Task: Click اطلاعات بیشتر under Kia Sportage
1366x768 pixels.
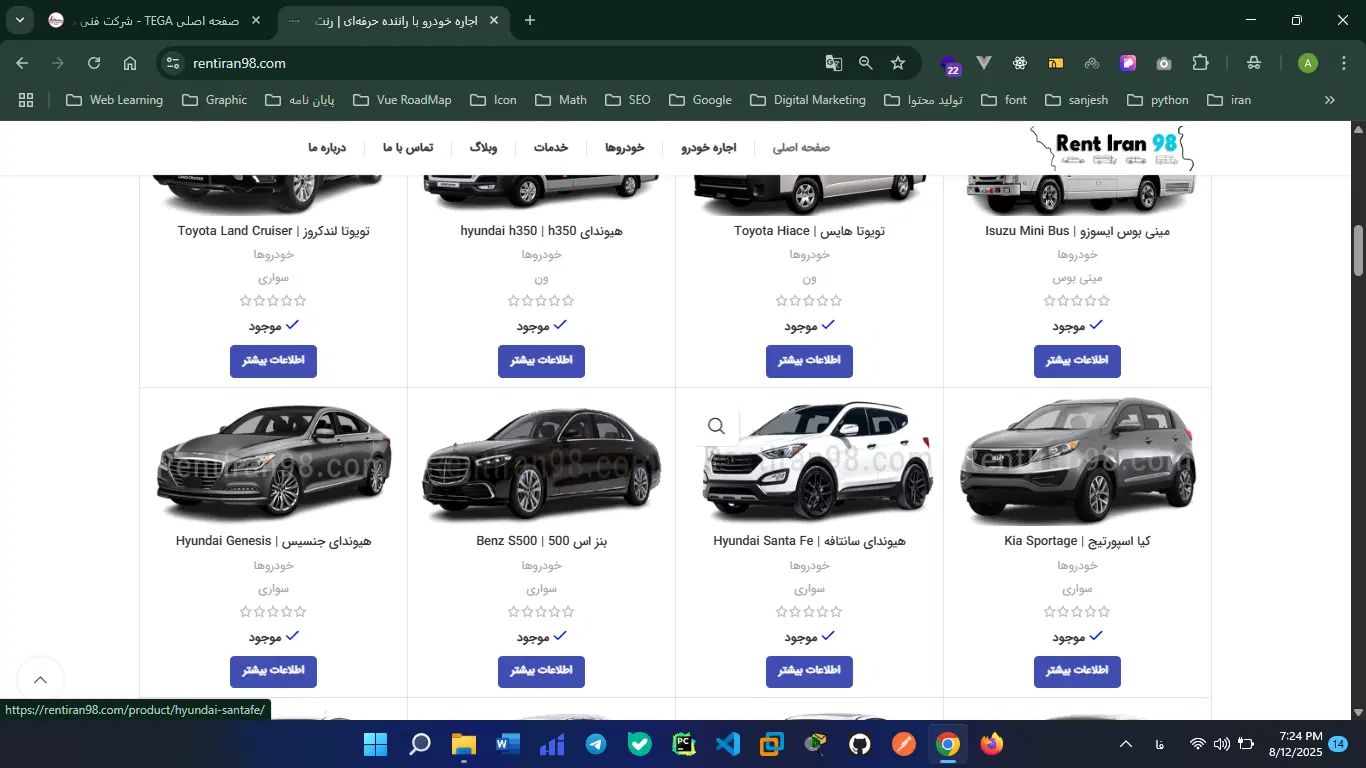Action: [x=1077, y=671]
